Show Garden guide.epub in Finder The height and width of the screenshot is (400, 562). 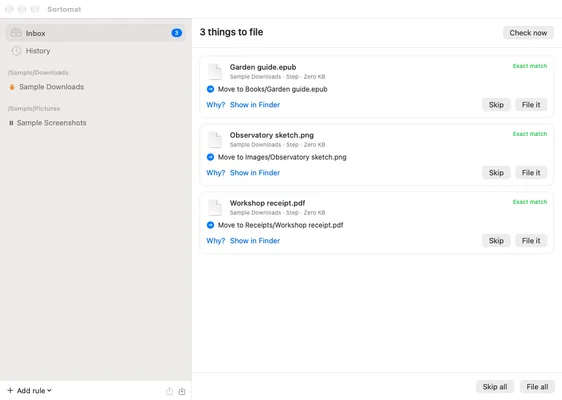tap(255, 105)
